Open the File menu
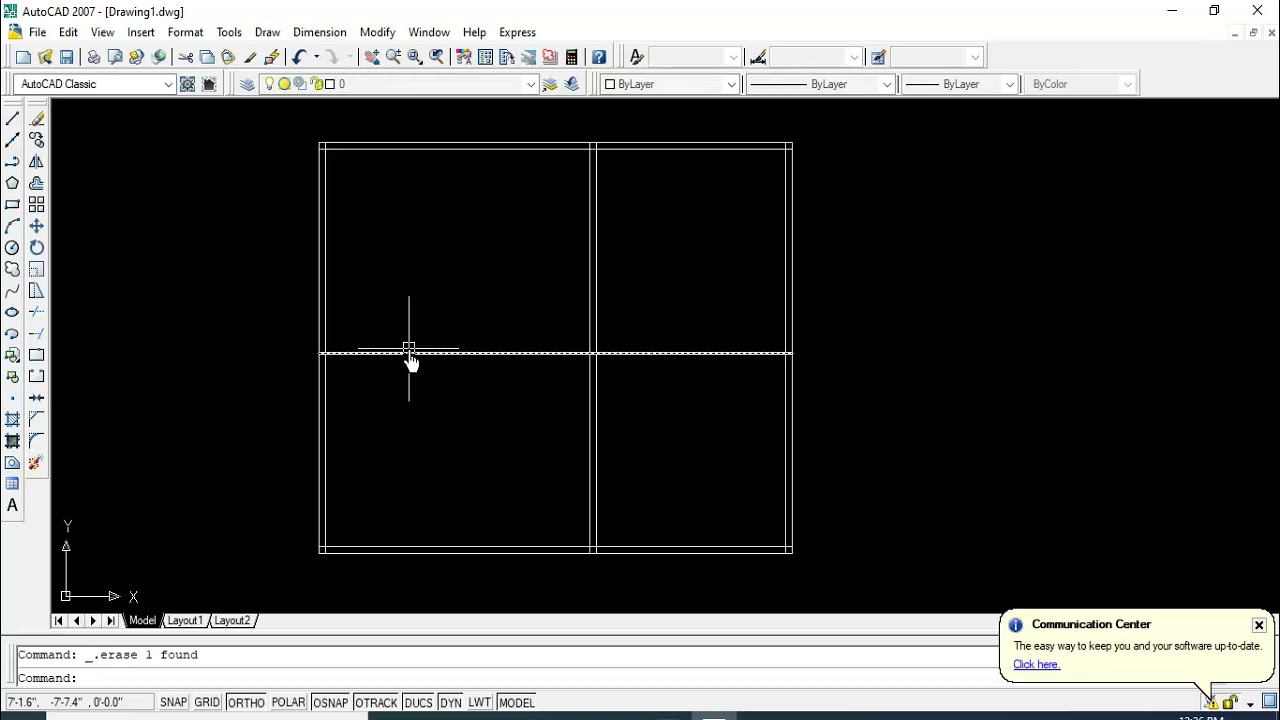The height and width of the screenshot is (720, 1280). coord(37,32)
